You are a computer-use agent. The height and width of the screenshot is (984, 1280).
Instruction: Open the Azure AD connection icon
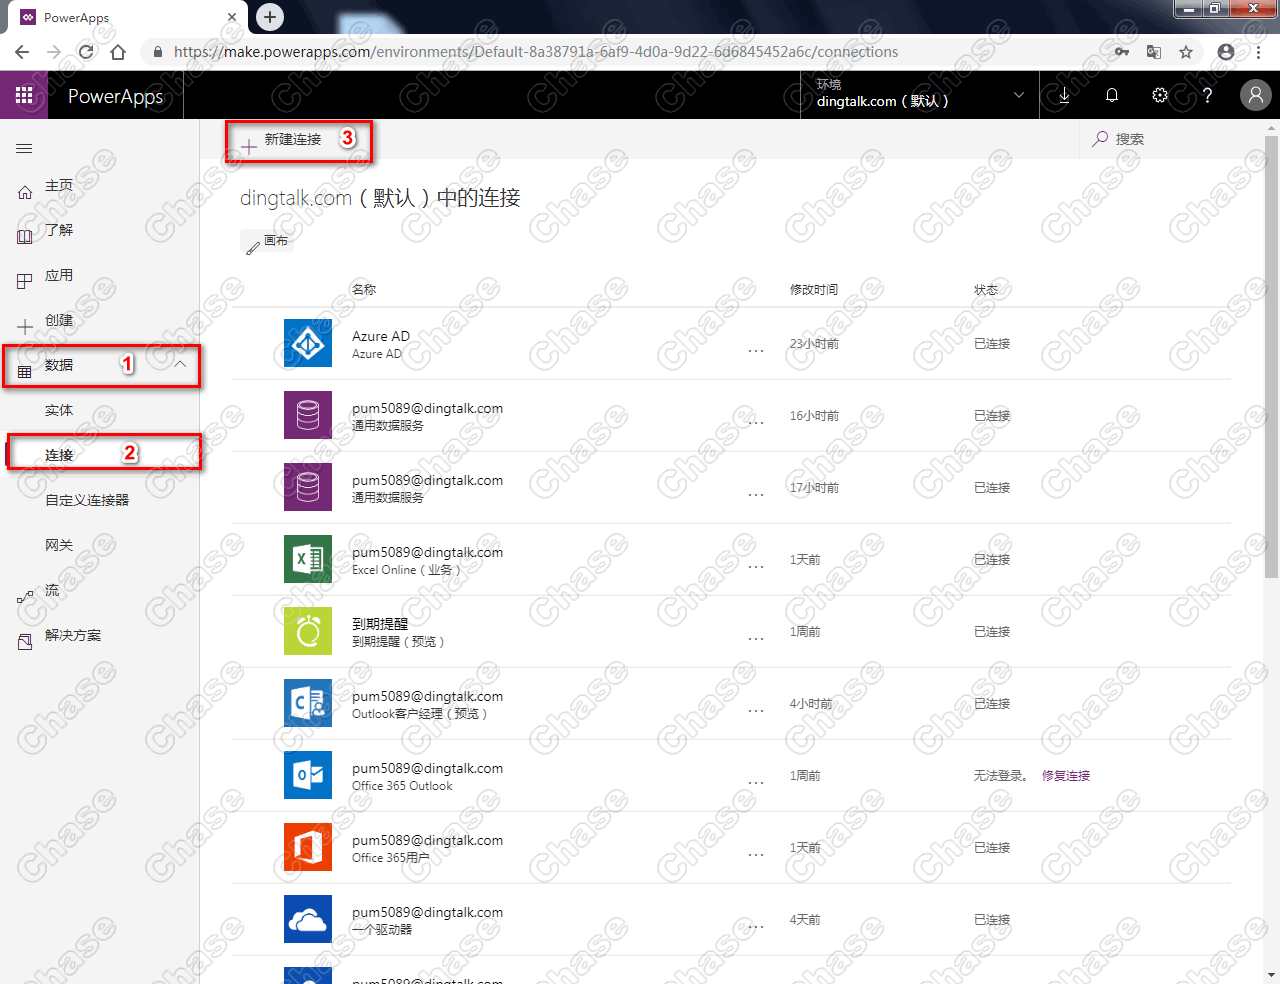307,343
